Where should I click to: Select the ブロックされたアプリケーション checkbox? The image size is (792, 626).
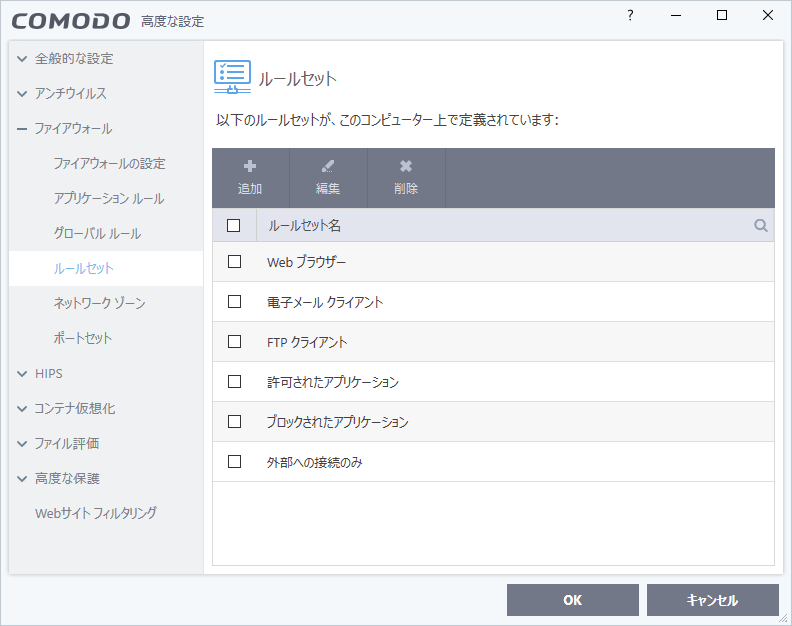[235, 422]
